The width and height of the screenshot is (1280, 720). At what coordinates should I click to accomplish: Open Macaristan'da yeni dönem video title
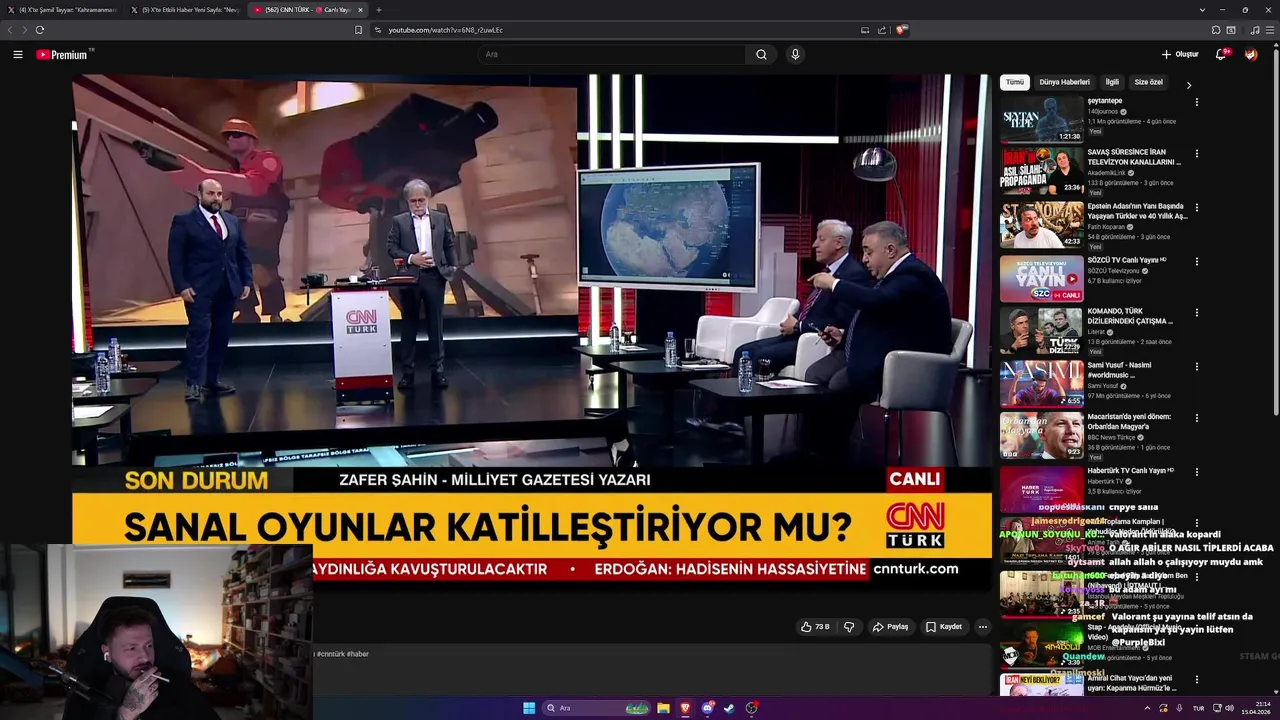tap(1129, 422)
